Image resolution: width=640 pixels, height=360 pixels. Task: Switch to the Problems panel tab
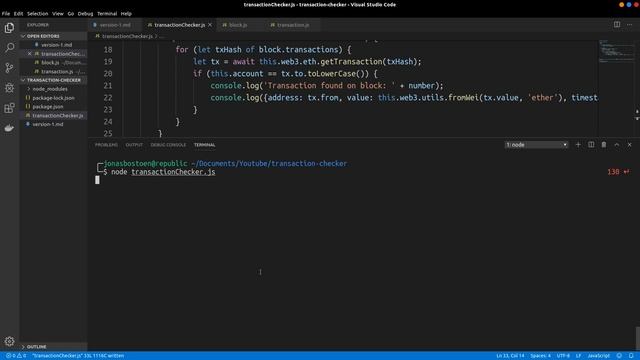pyautogui.click(x=106, y=145)
